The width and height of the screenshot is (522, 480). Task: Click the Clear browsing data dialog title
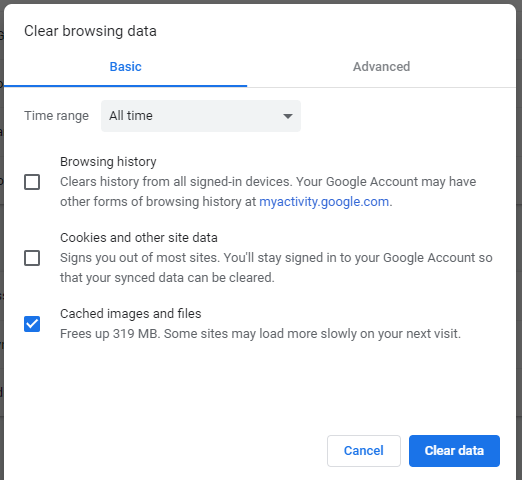(90, 31)
